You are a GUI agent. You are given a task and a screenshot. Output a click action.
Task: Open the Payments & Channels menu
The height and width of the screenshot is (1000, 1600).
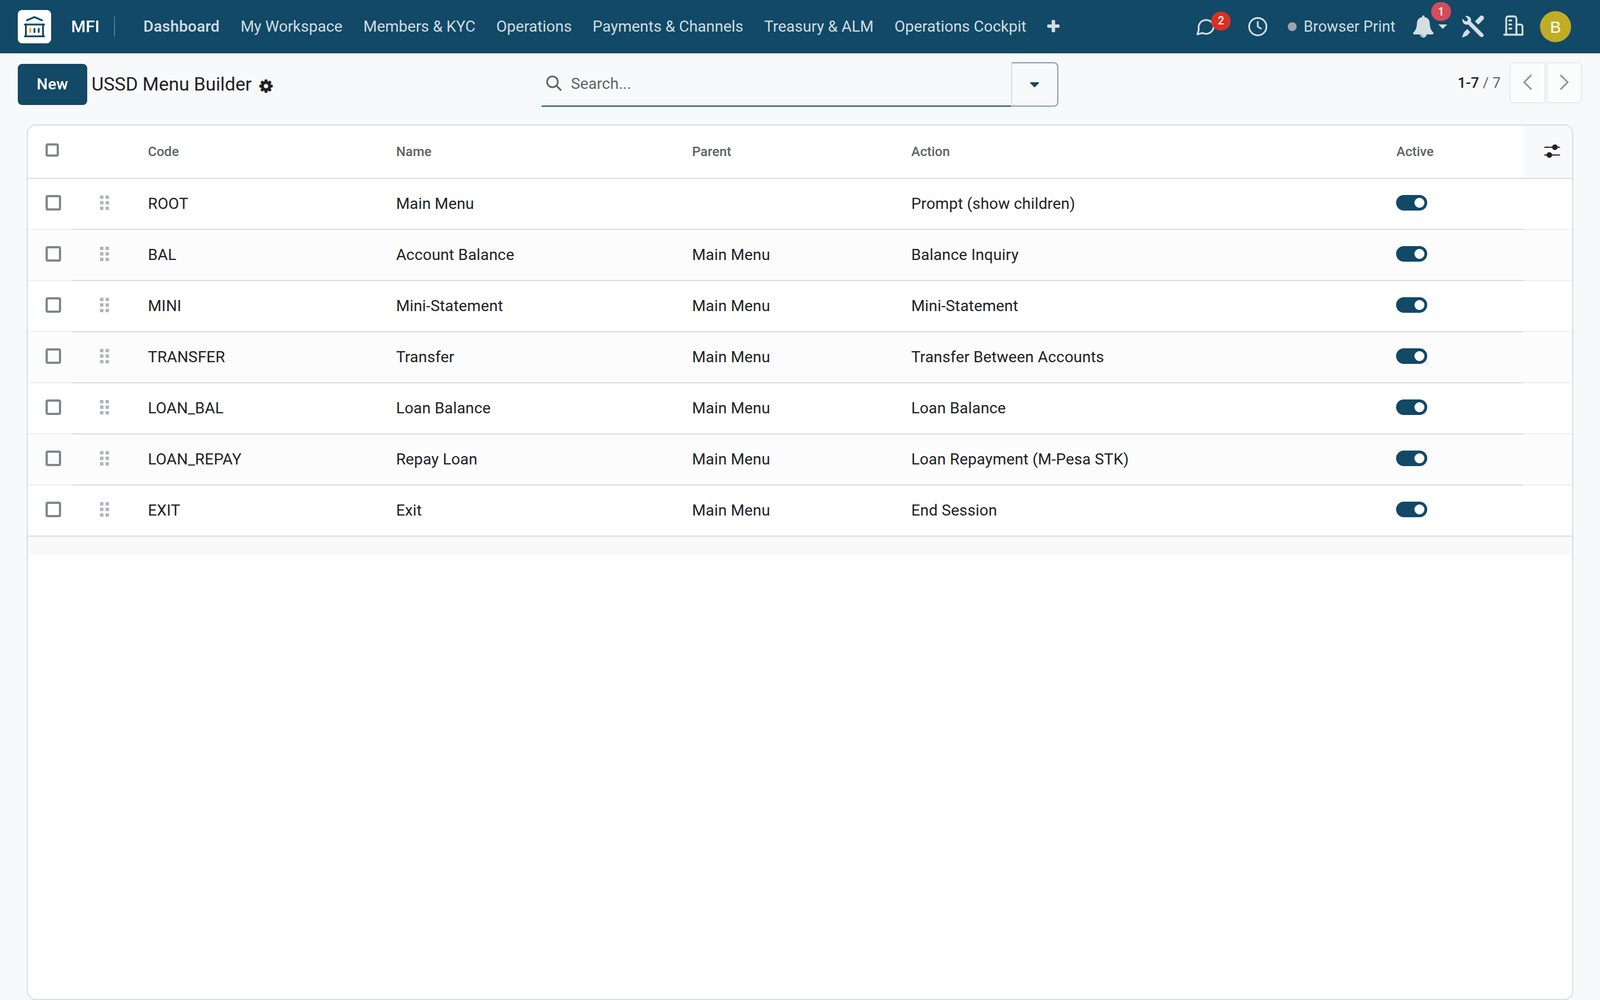(x=667, y=27)
